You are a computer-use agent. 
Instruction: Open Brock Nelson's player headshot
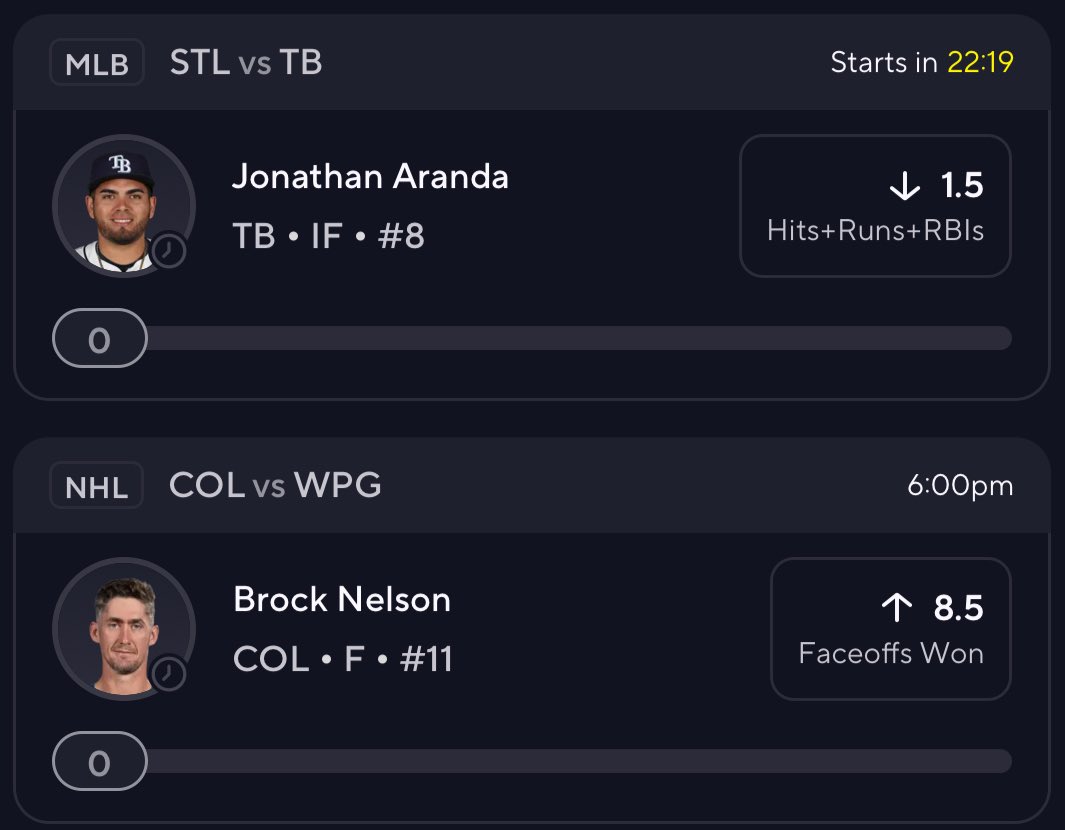coord(122,628)
